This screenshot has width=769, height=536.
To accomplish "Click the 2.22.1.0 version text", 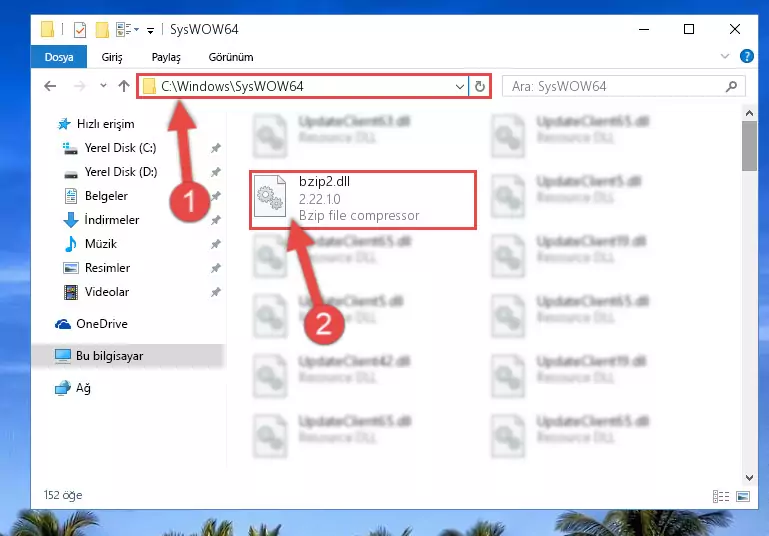I will point(319,199).
